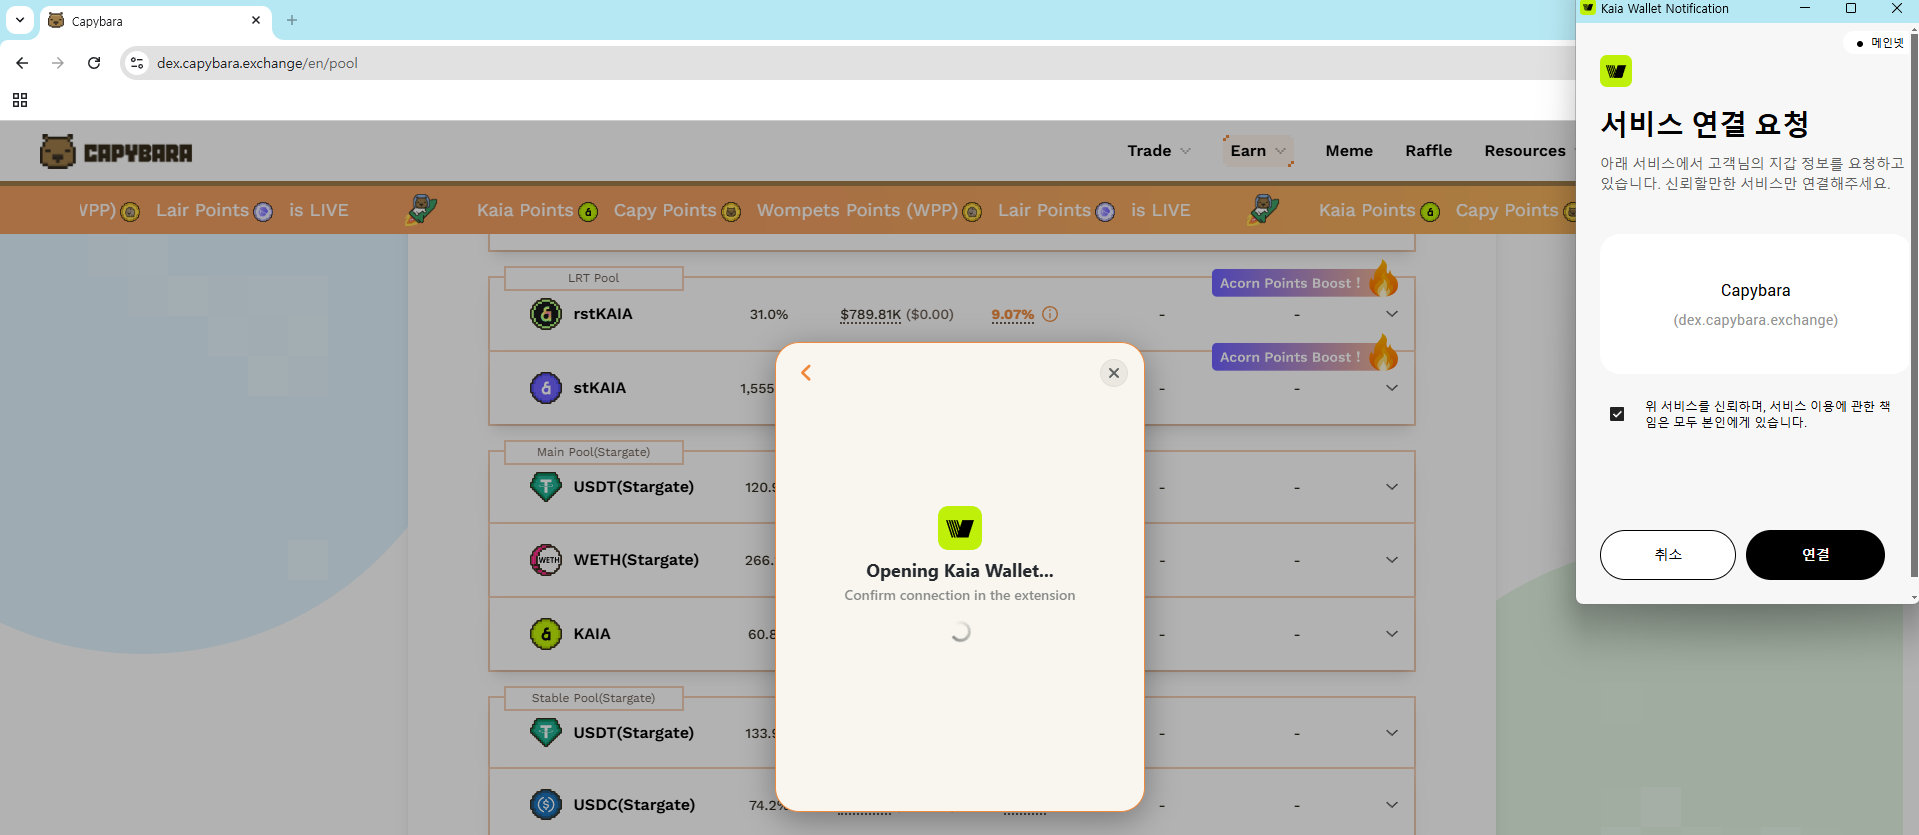Open the apps grid in the bookmarks bar

coord(20,100)
